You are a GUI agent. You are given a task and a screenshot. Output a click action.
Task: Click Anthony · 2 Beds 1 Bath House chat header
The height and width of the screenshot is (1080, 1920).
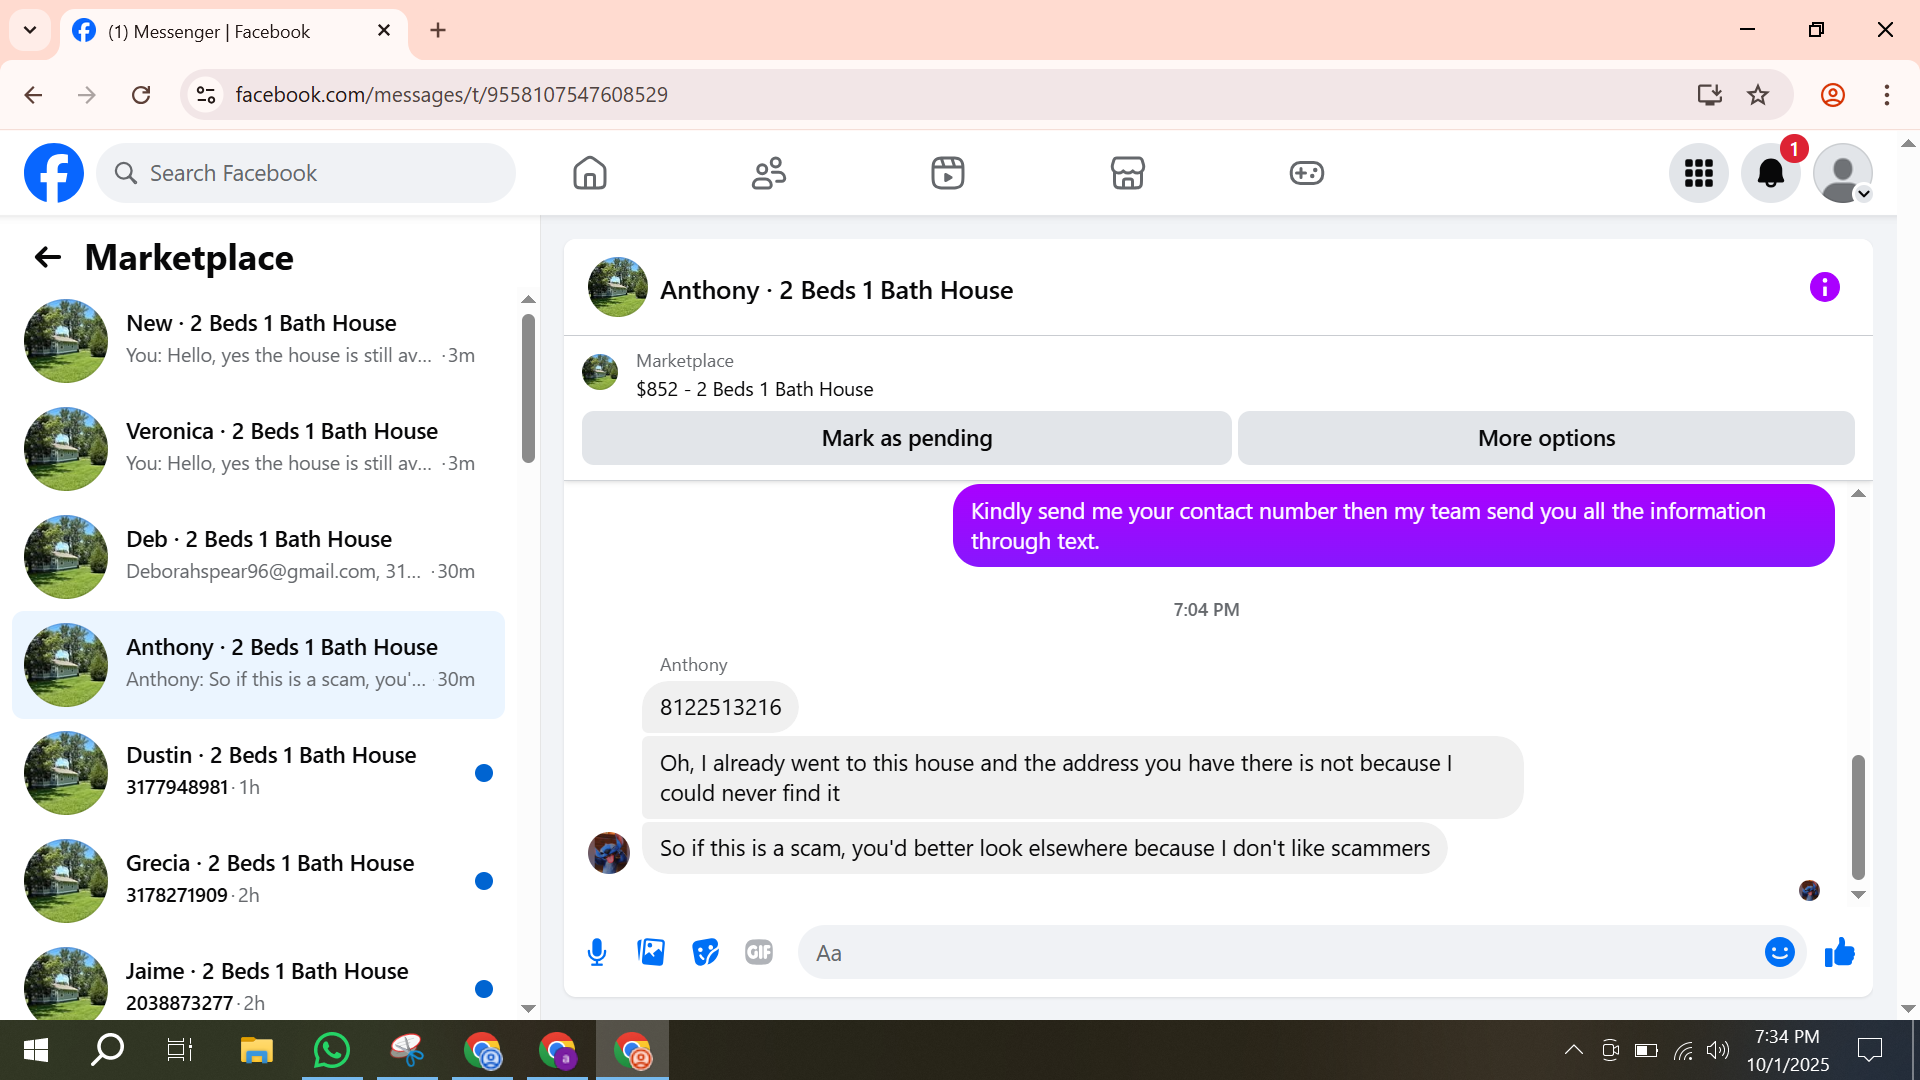coord(836,290)
